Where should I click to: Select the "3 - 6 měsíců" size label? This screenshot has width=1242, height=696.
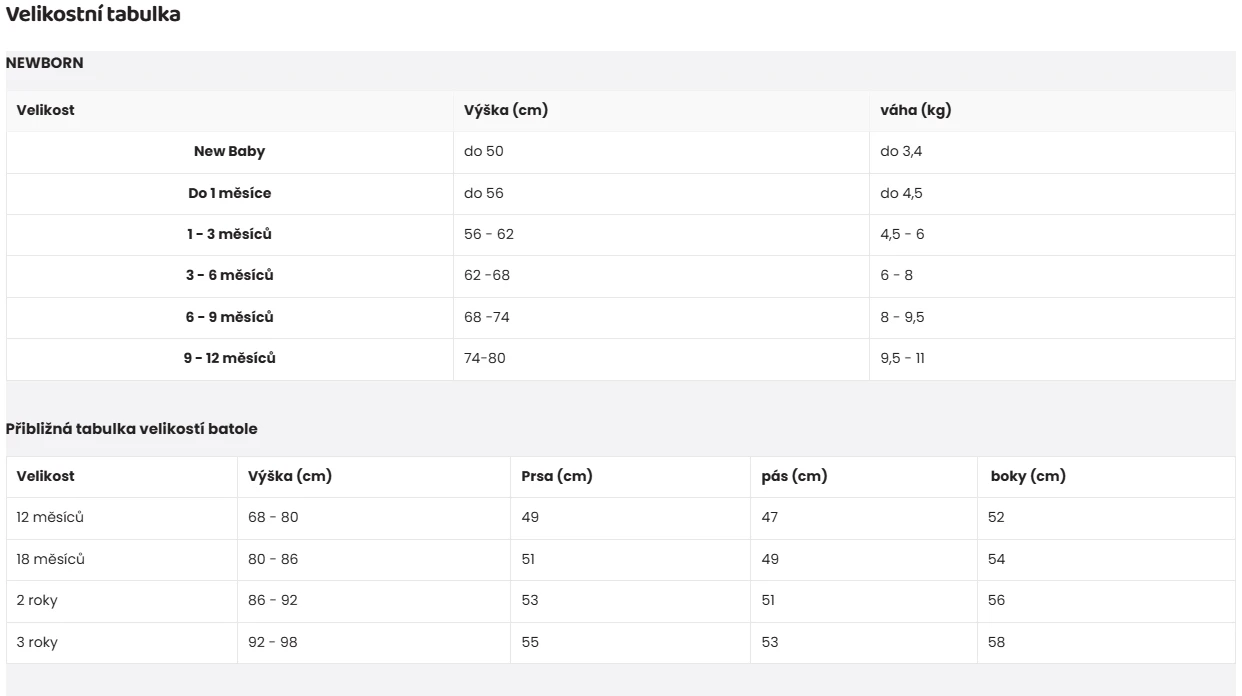click(x=229, y=275)
